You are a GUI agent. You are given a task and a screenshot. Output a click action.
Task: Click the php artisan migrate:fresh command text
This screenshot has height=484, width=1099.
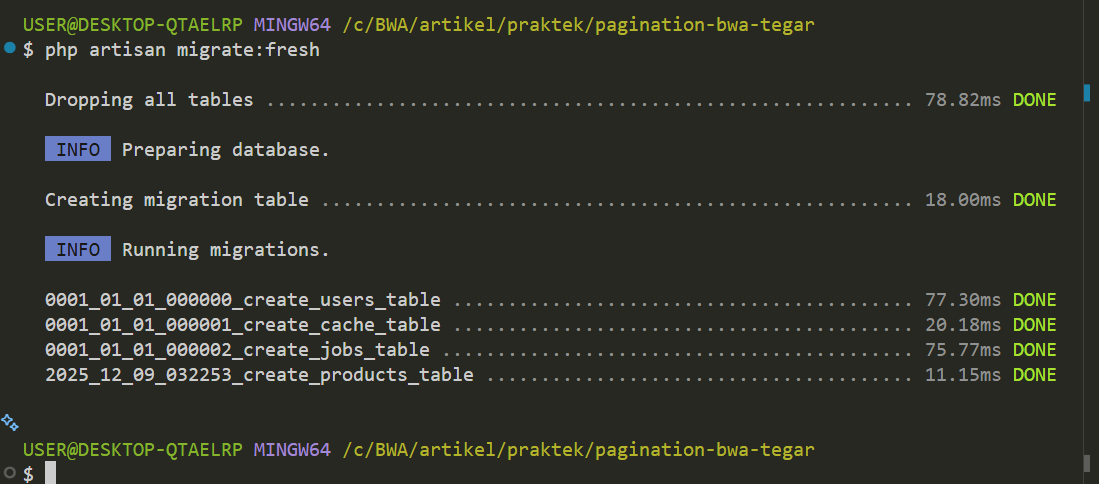pos(182,49)
